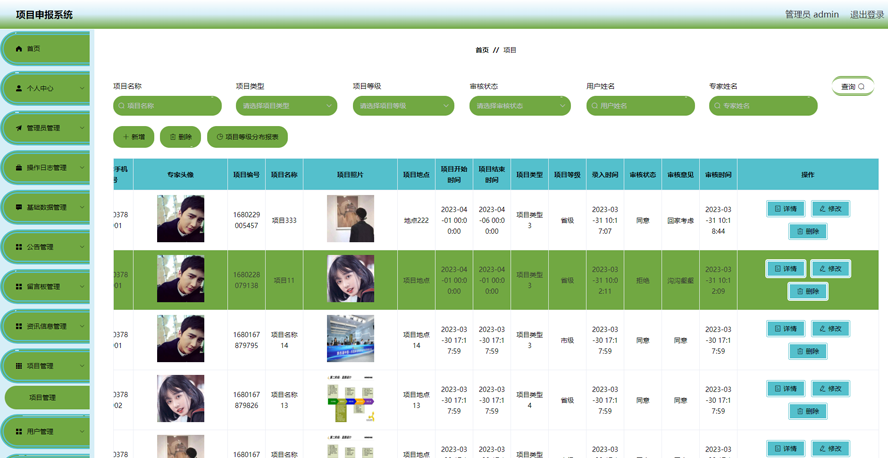Click the 项目等级分布报表 button
Screen dimensions: 888x458
pos(247,136)
